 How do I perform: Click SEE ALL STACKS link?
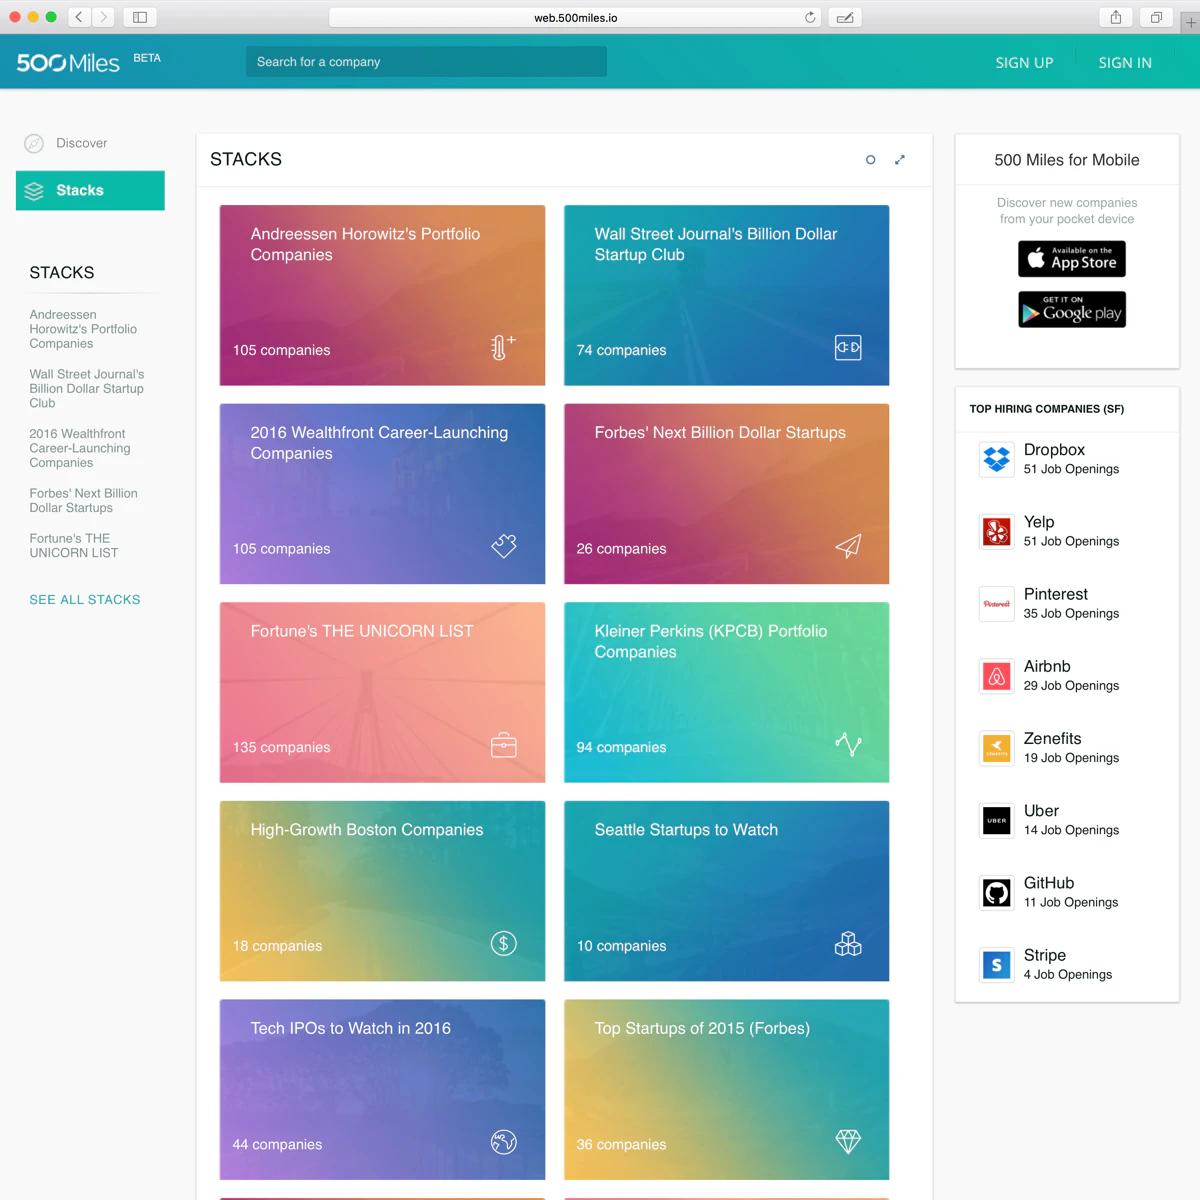click(x=85, y=600)
